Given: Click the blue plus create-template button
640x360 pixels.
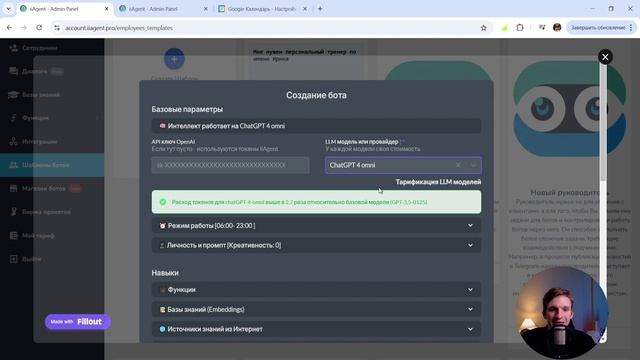Looking at the screenshot, I should [174, 59].
